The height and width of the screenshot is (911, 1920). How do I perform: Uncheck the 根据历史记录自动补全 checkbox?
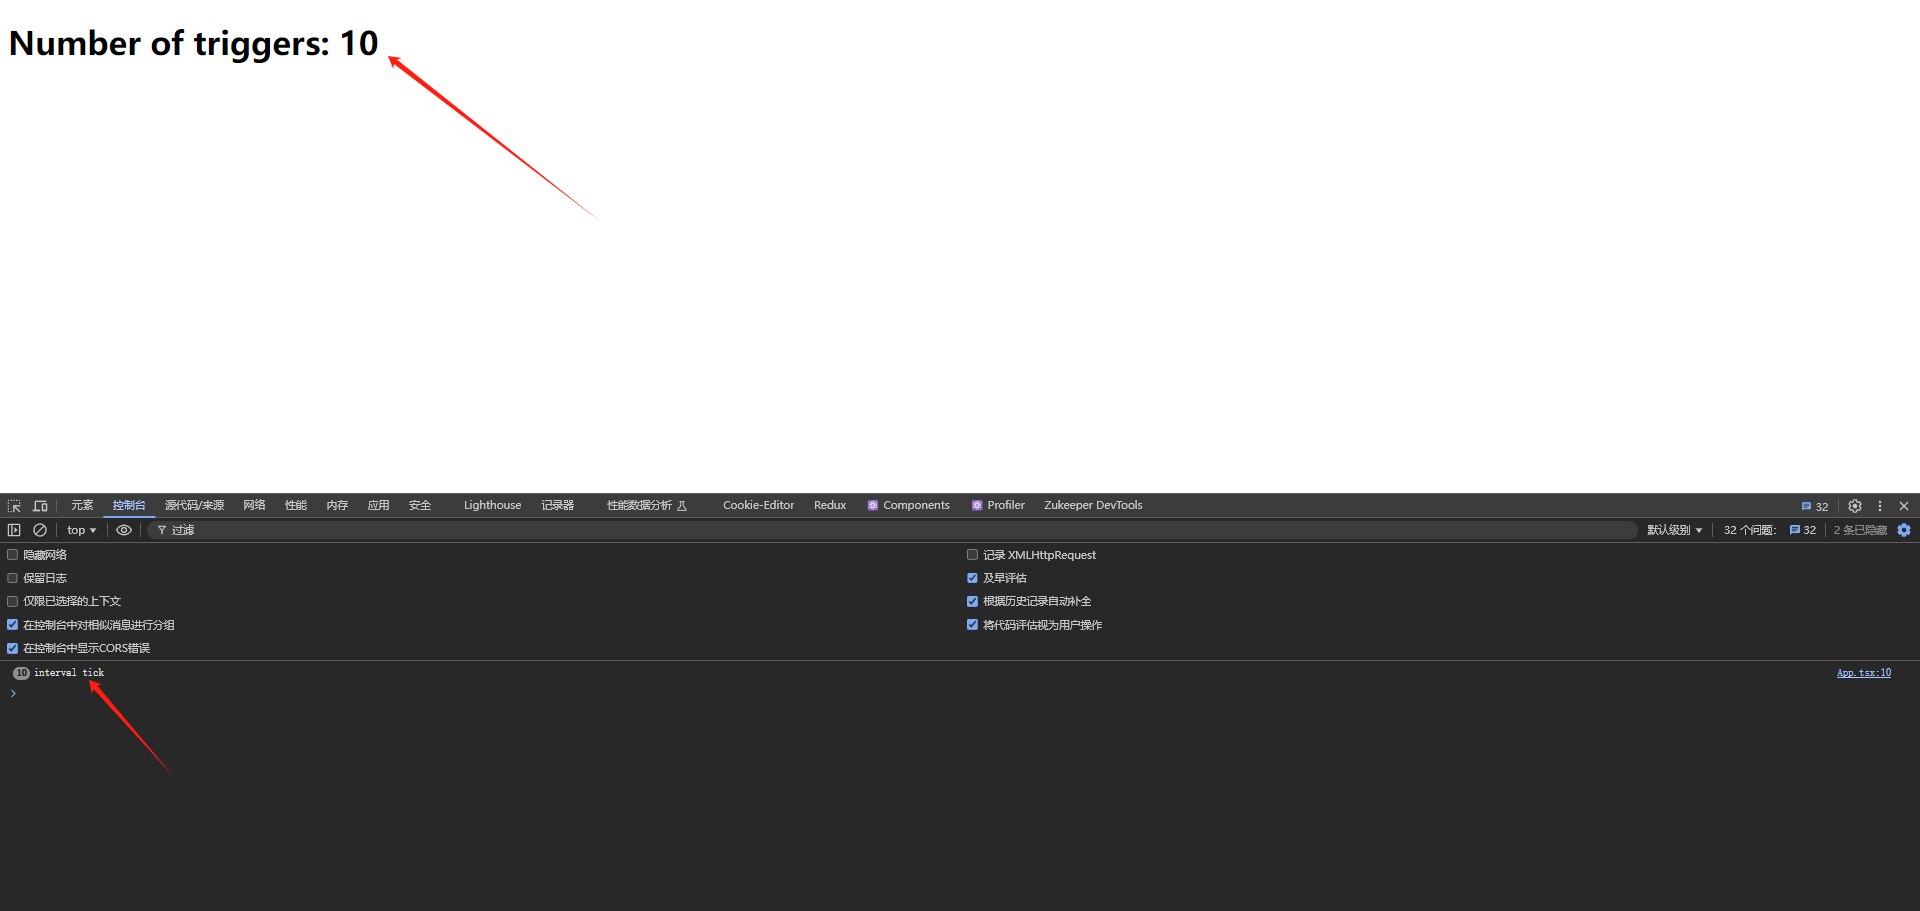[972, 601]
